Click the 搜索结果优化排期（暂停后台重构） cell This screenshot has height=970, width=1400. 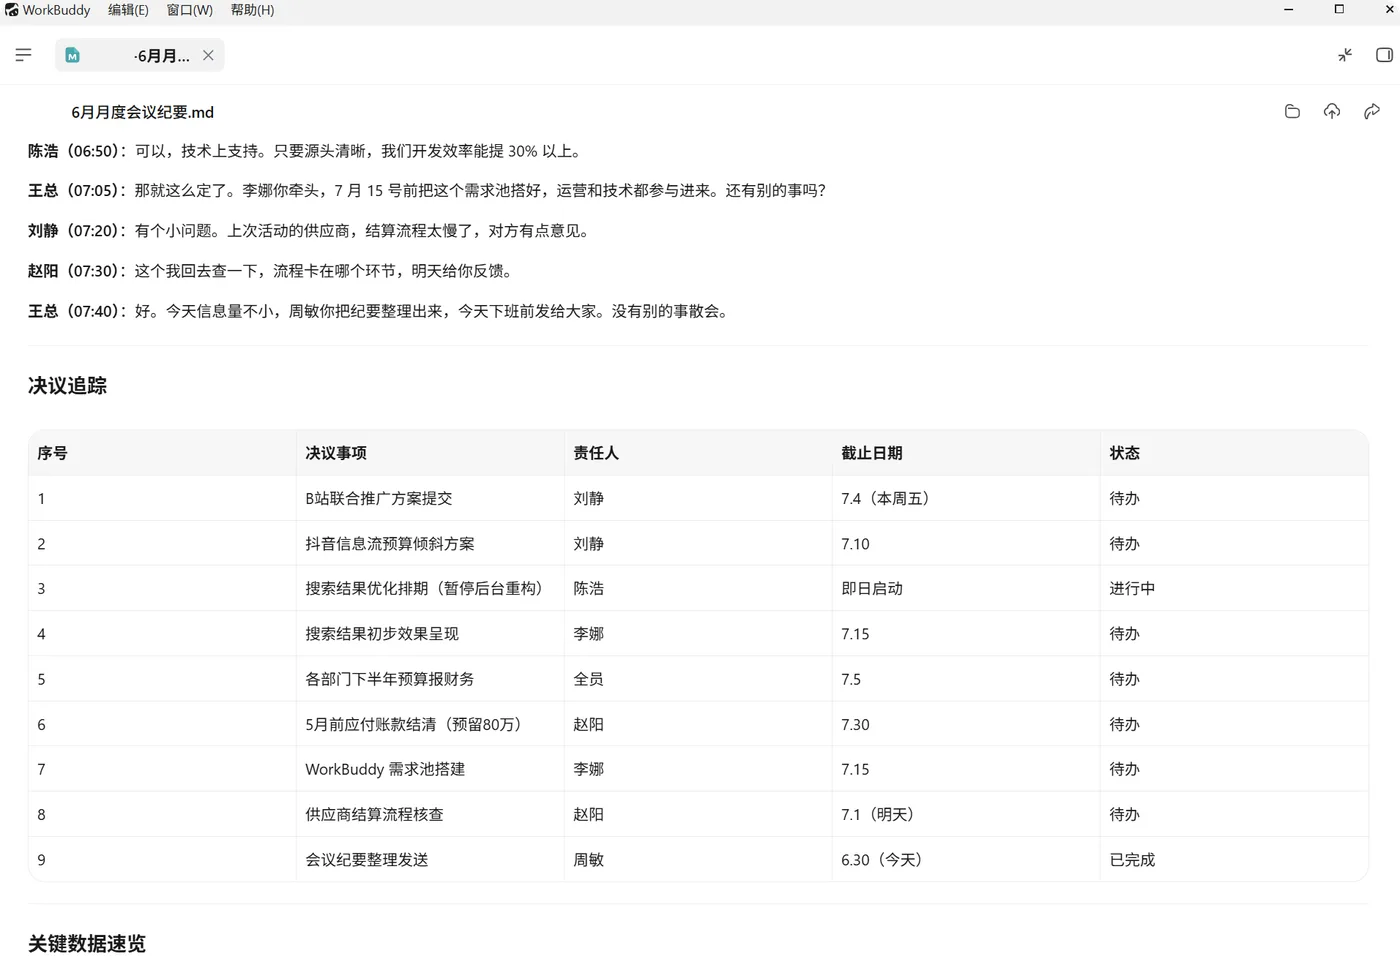tap(428, 589)
